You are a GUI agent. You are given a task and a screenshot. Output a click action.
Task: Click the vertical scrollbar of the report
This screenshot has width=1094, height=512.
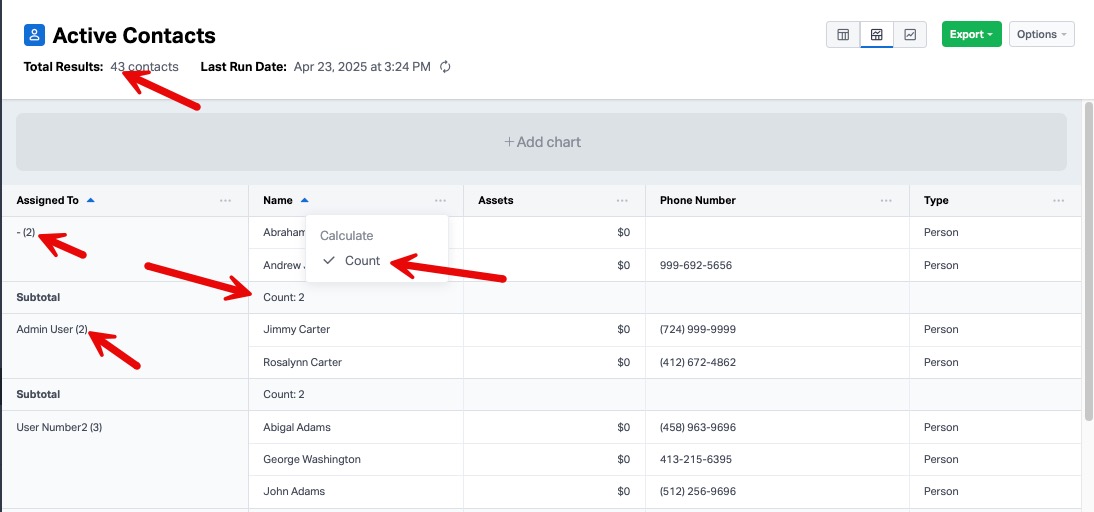click(x=1088, y=261)
